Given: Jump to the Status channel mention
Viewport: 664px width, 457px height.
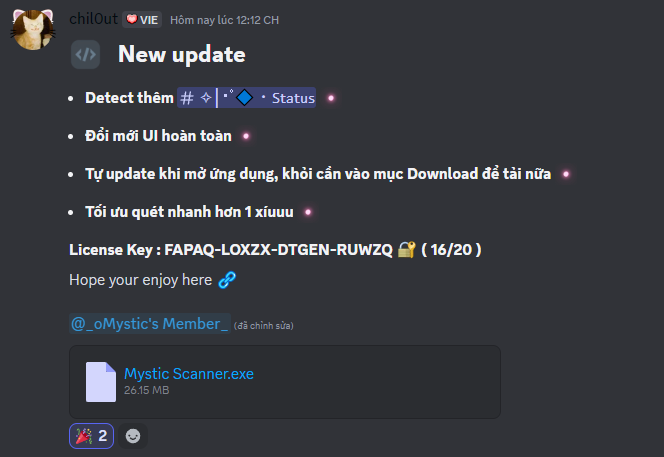Looking at the screenshot, I should click(x=246, y=98).
